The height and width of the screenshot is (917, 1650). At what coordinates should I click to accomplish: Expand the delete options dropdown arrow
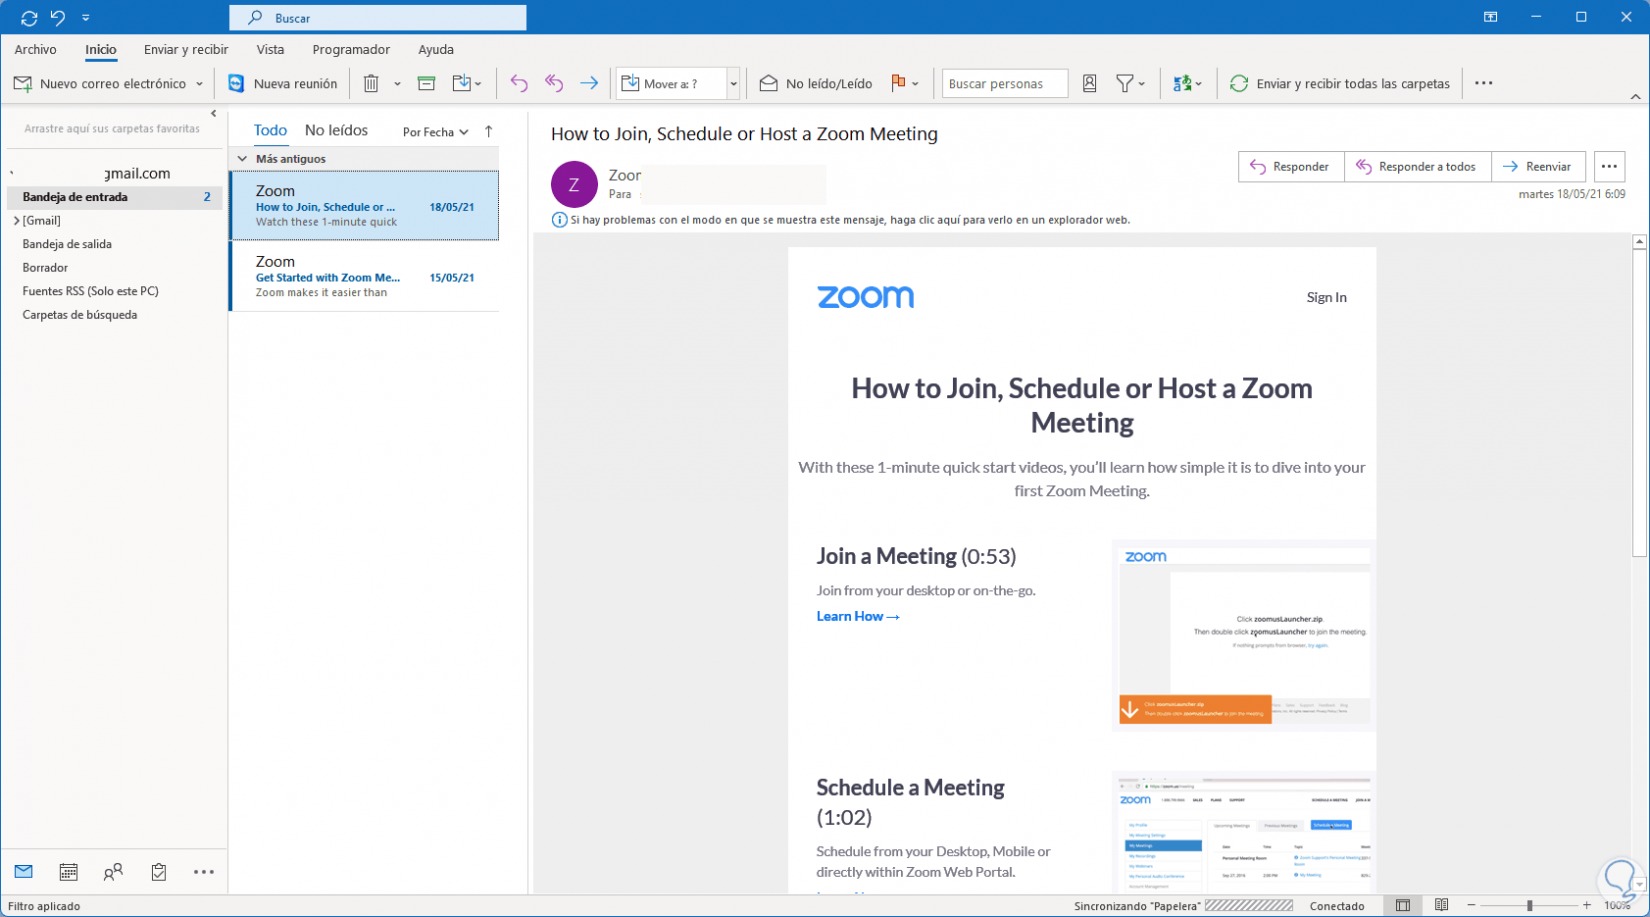397,84
